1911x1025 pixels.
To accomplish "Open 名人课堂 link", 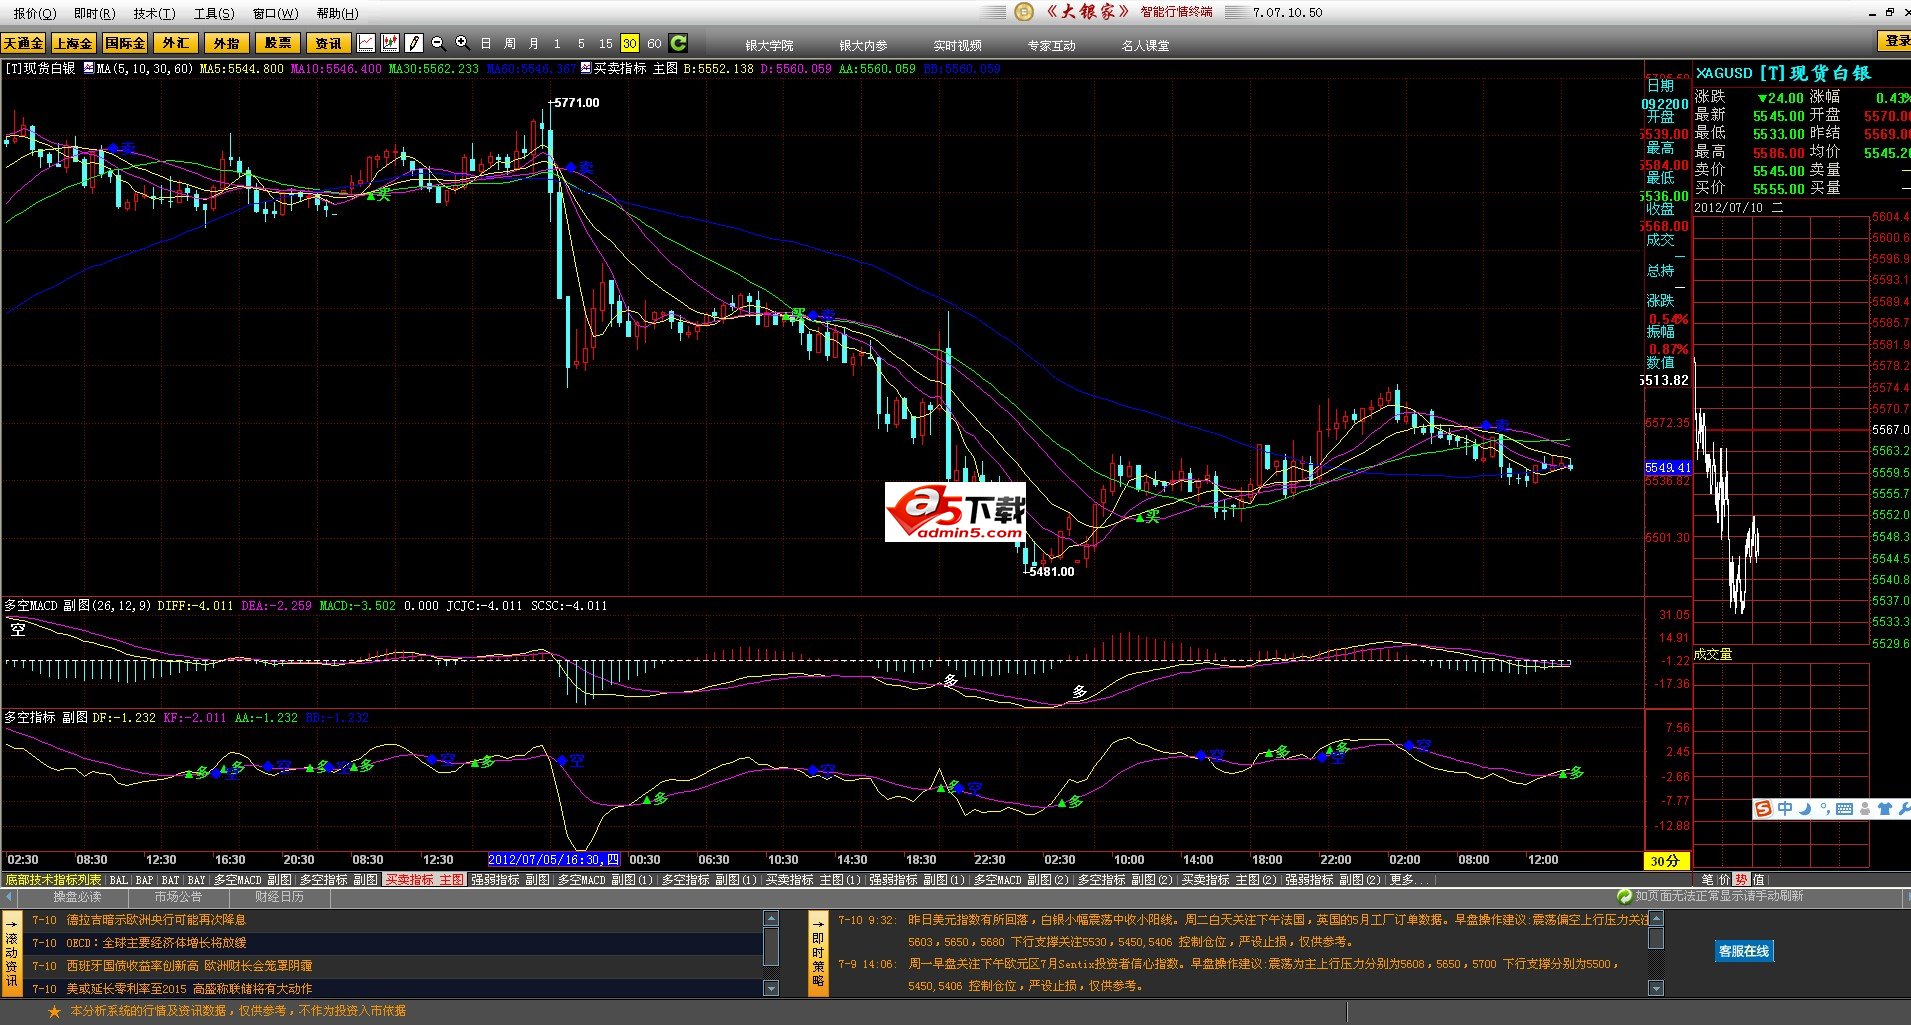I will (1145, 45).
